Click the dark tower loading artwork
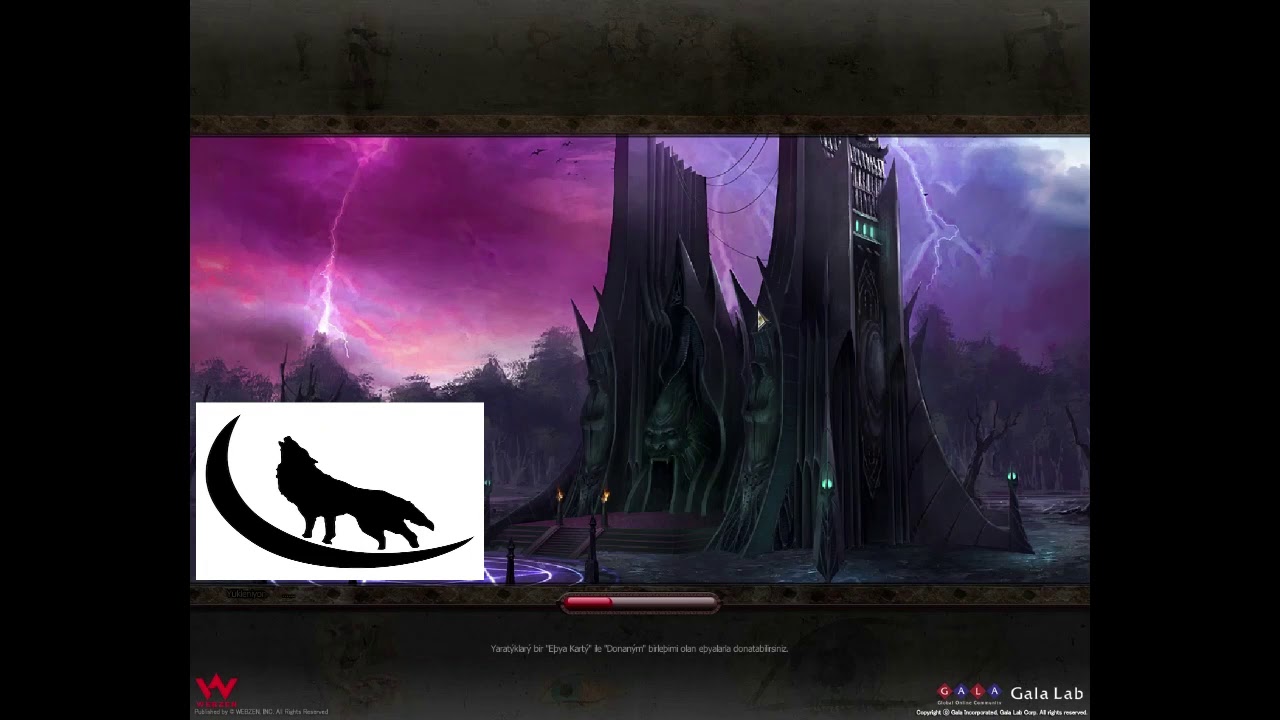The width and height of the screenshot is (1280, 720). pos(640,360)
